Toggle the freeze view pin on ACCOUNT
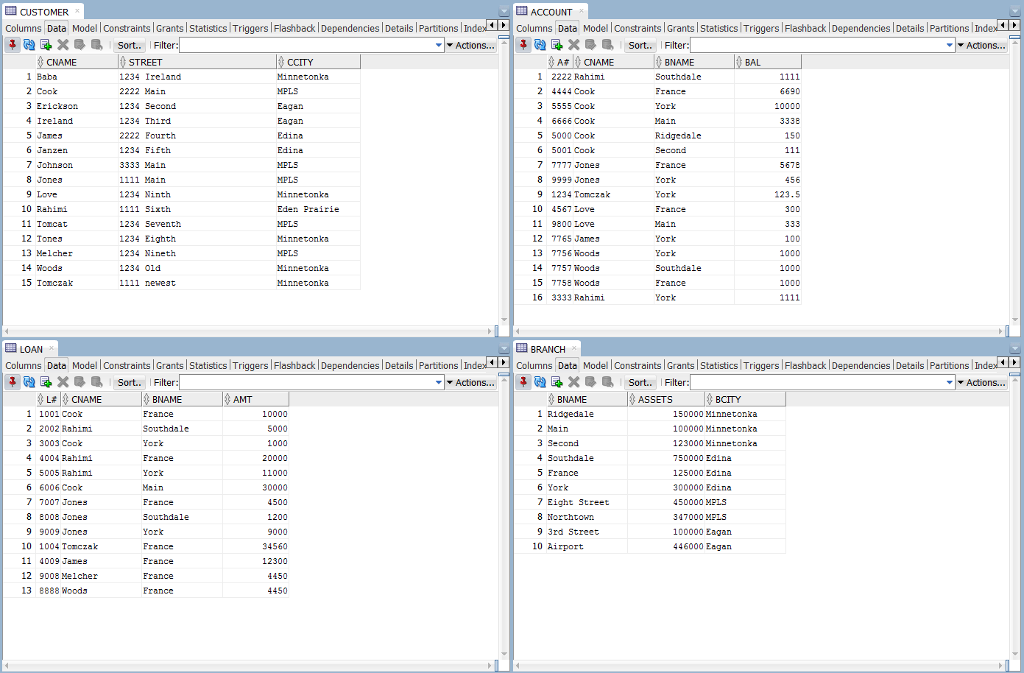Viewport: 1024px width, 673px height. point(525,45)
